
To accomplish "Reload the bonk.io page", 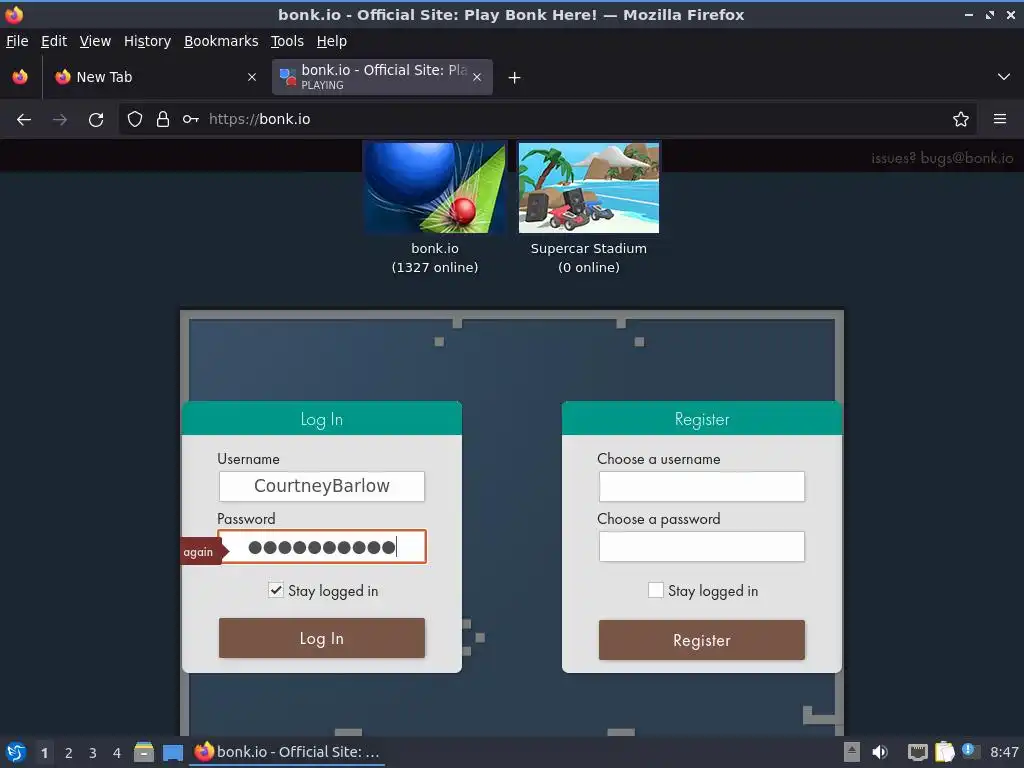I will (96, 120).
